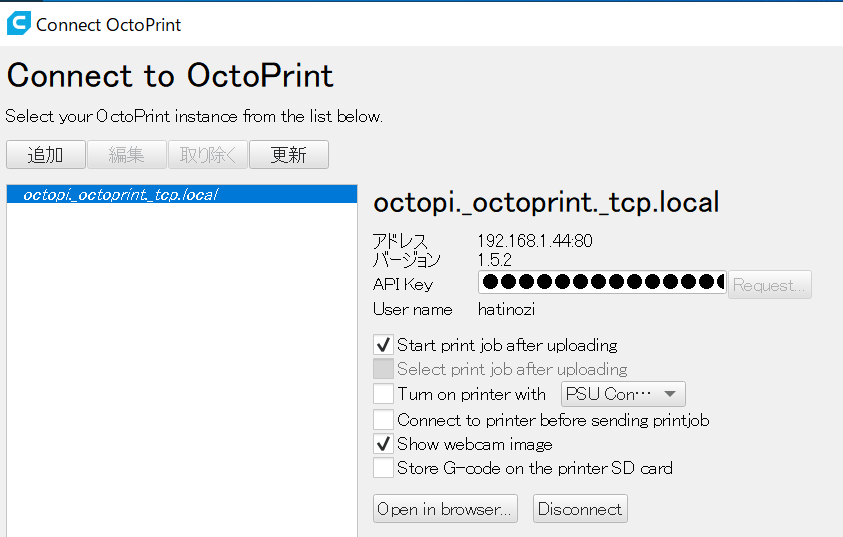Viewport: 843px width, 537px height.
Task: Click the dropdown arrow next to PSU Con…
Action: [670, 394]
